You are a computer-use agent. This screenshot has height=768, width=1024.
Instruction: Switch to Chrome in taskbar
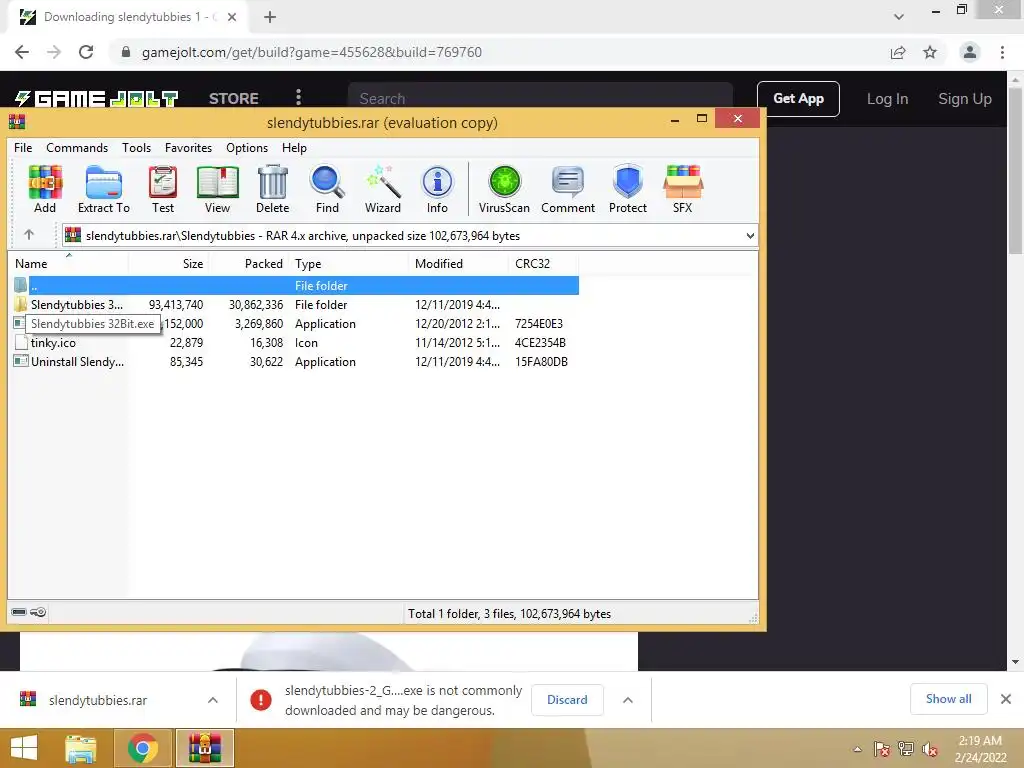click(142, 748)
